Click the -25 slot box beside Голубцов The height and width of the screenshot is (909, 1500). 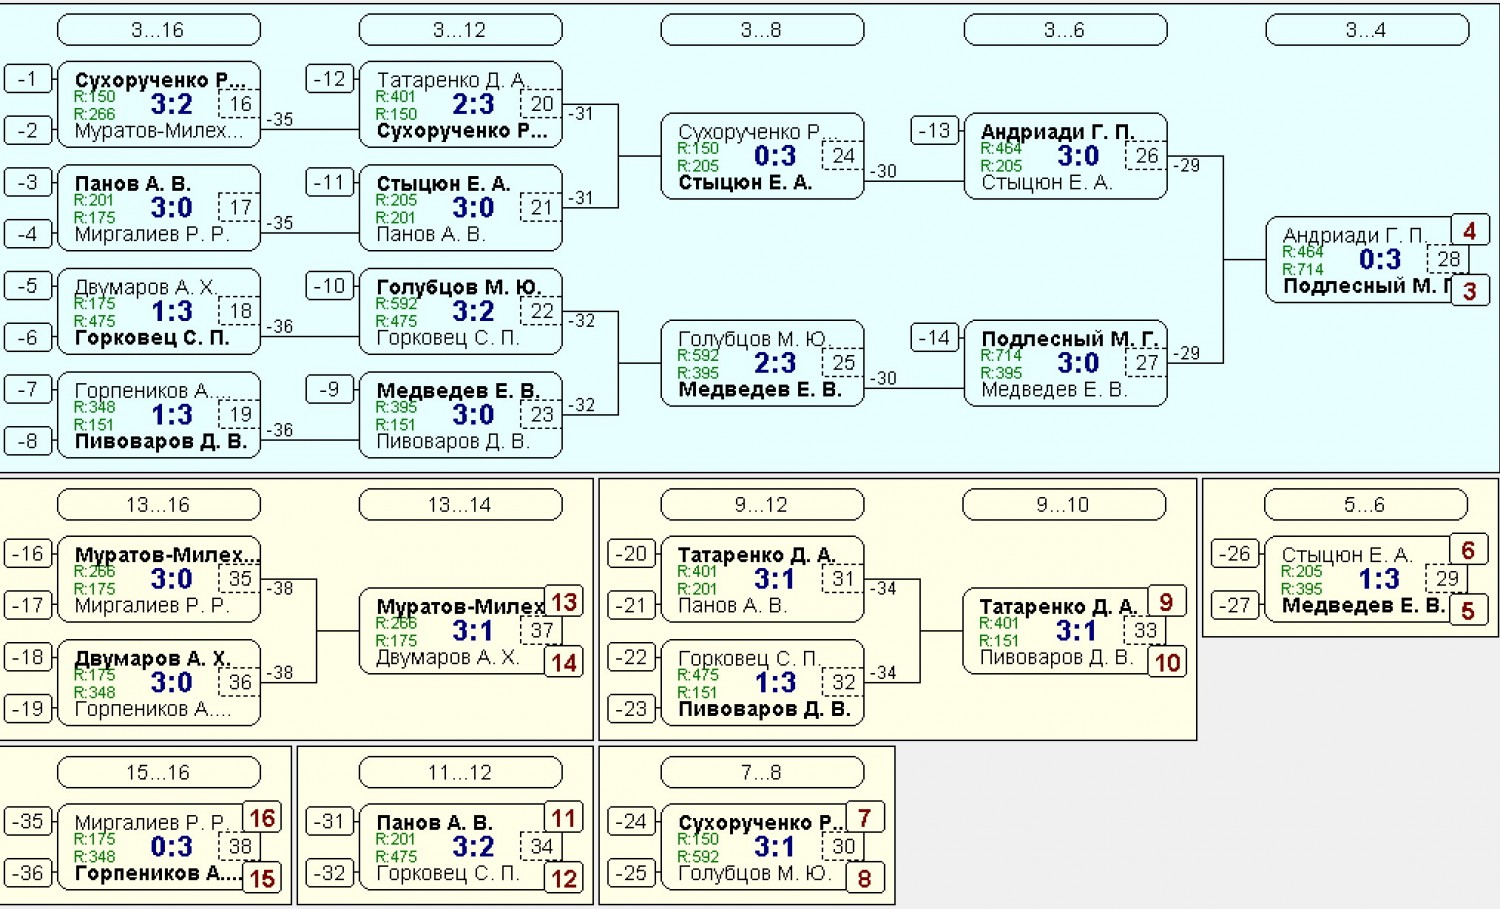(x=632, y=873)
